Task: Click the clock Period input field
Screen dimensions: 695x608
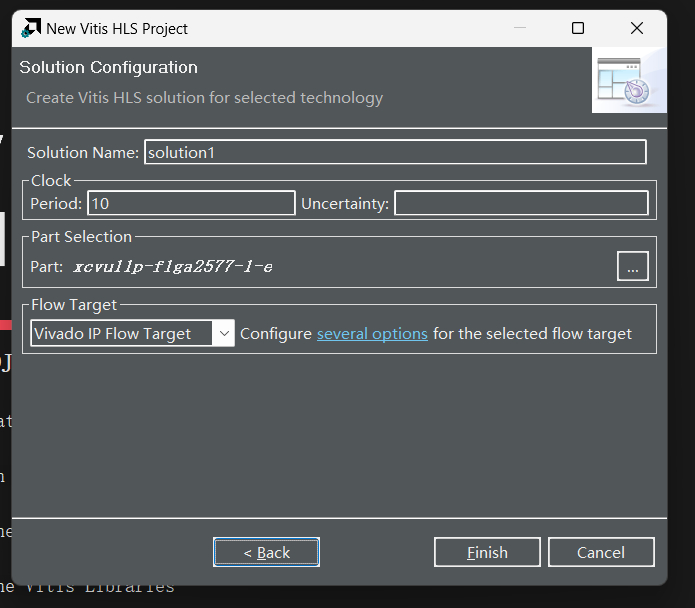Action: click(x=191, y=203)
